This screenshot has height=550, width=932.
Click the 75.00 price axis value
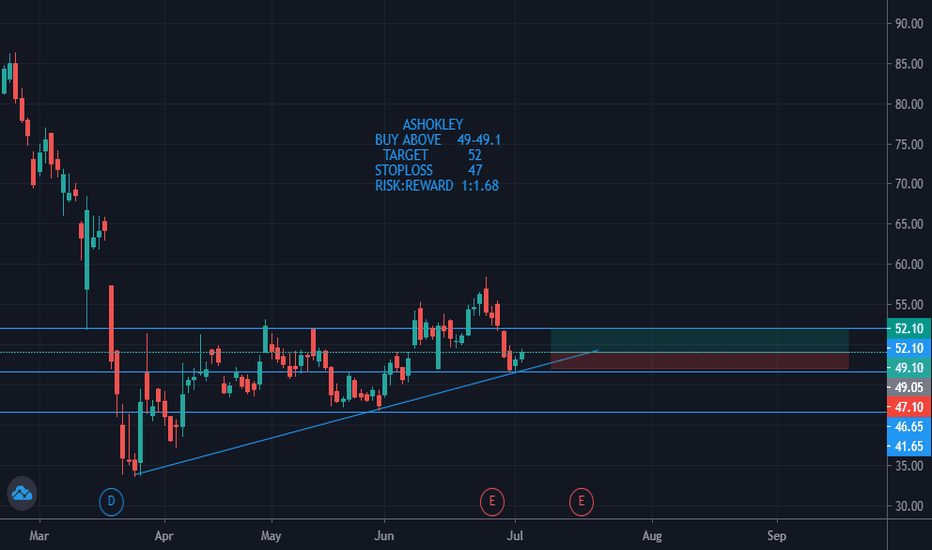(x=909, y=144)
